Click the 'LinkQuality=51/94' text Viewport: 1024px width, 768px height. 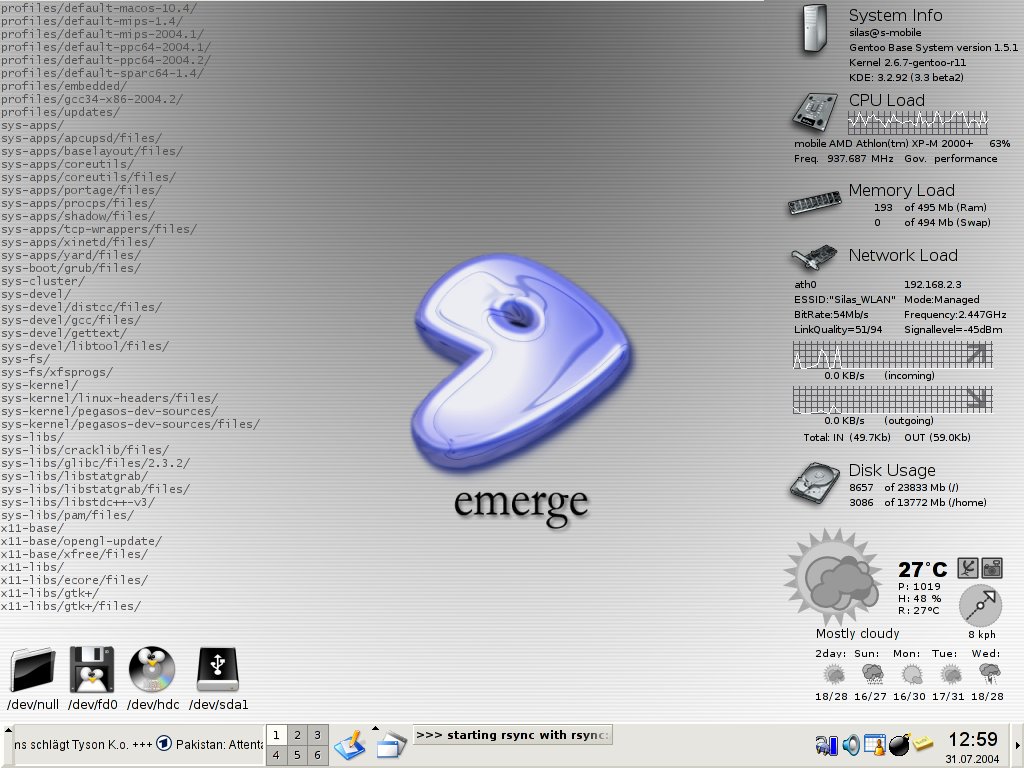(838, 330)
